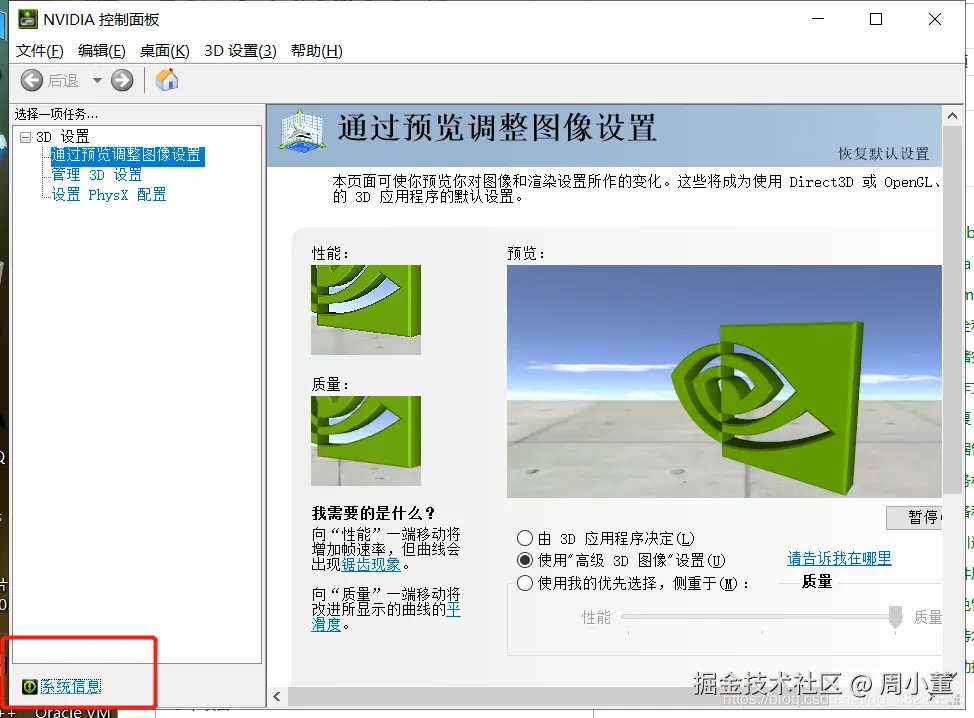Viewport: 974px width, 718px height.
Task: Click the vertical scrollbar thumb
Action: tap(952, 309)
